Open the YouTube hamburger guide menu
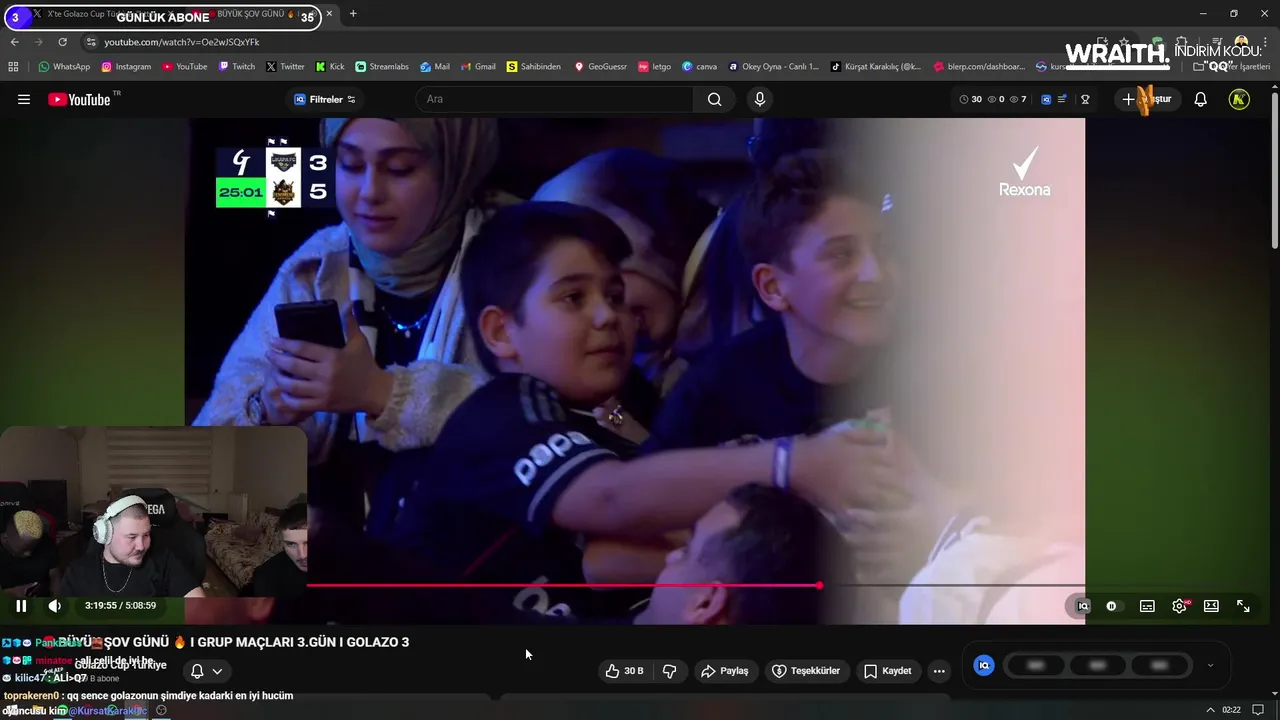 point(24,99)
